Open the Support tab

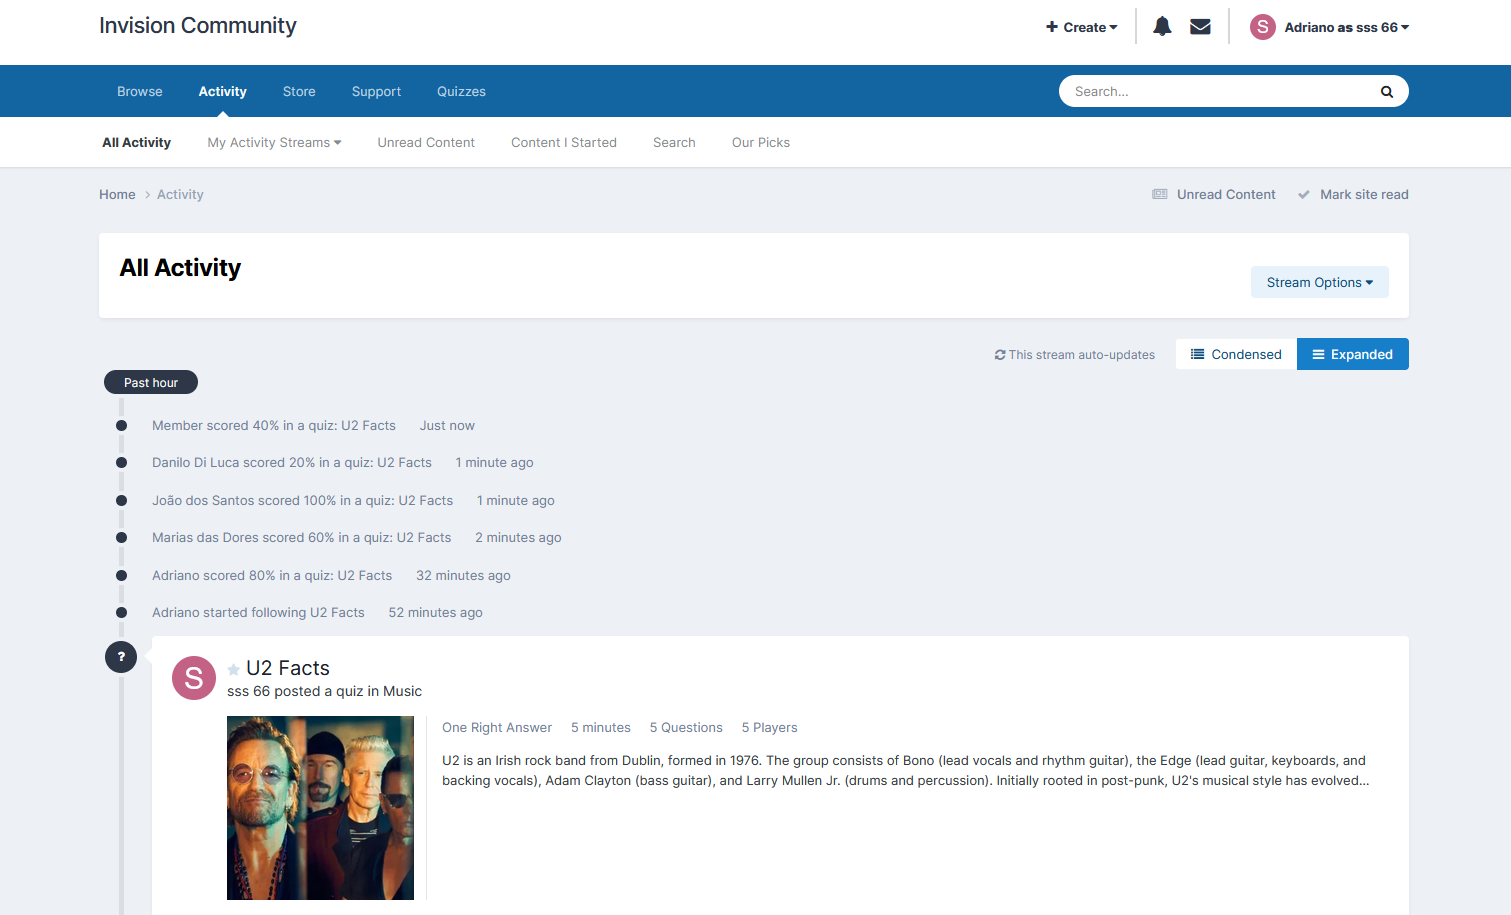coord(376,92)
